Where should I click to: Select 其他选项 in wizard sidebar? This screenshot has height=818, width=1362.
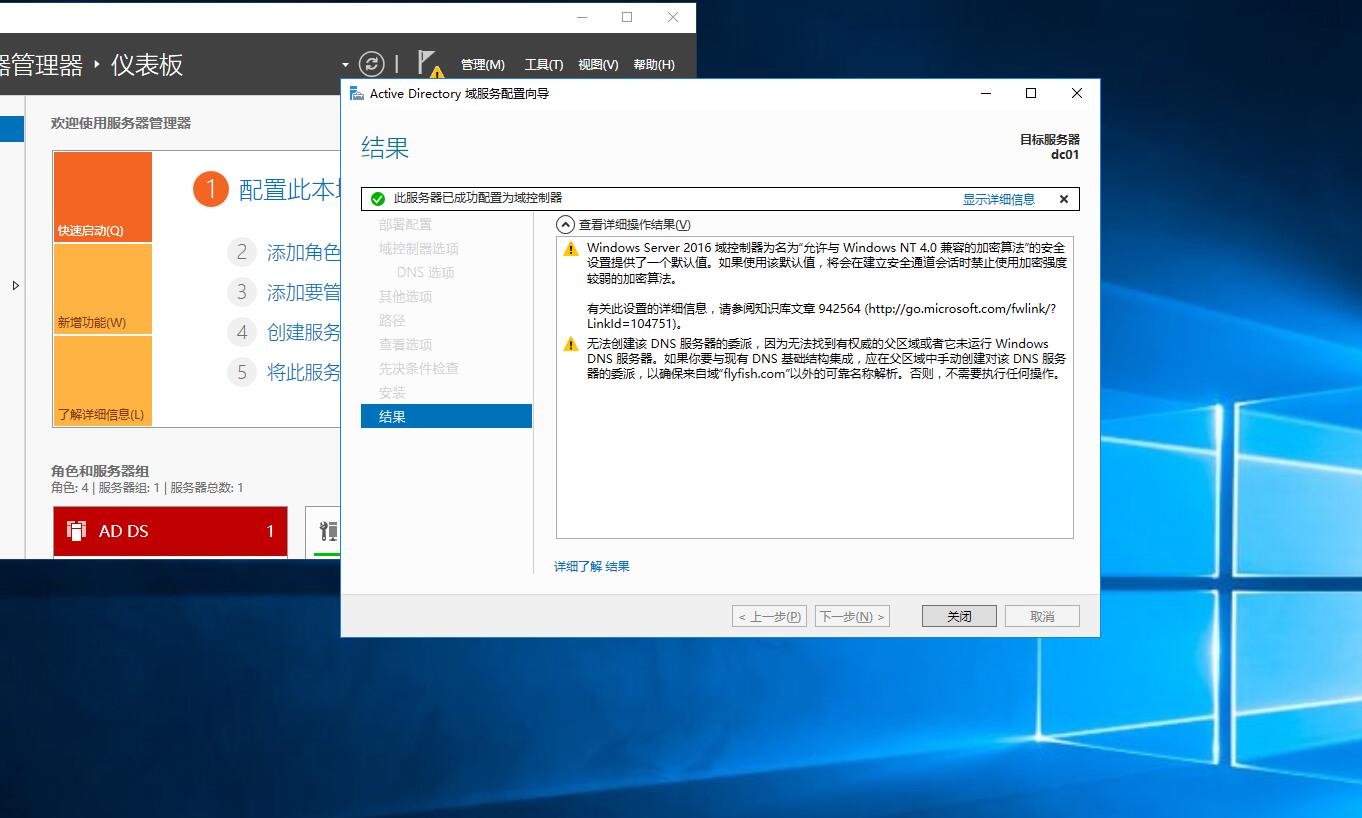(405, 296)
